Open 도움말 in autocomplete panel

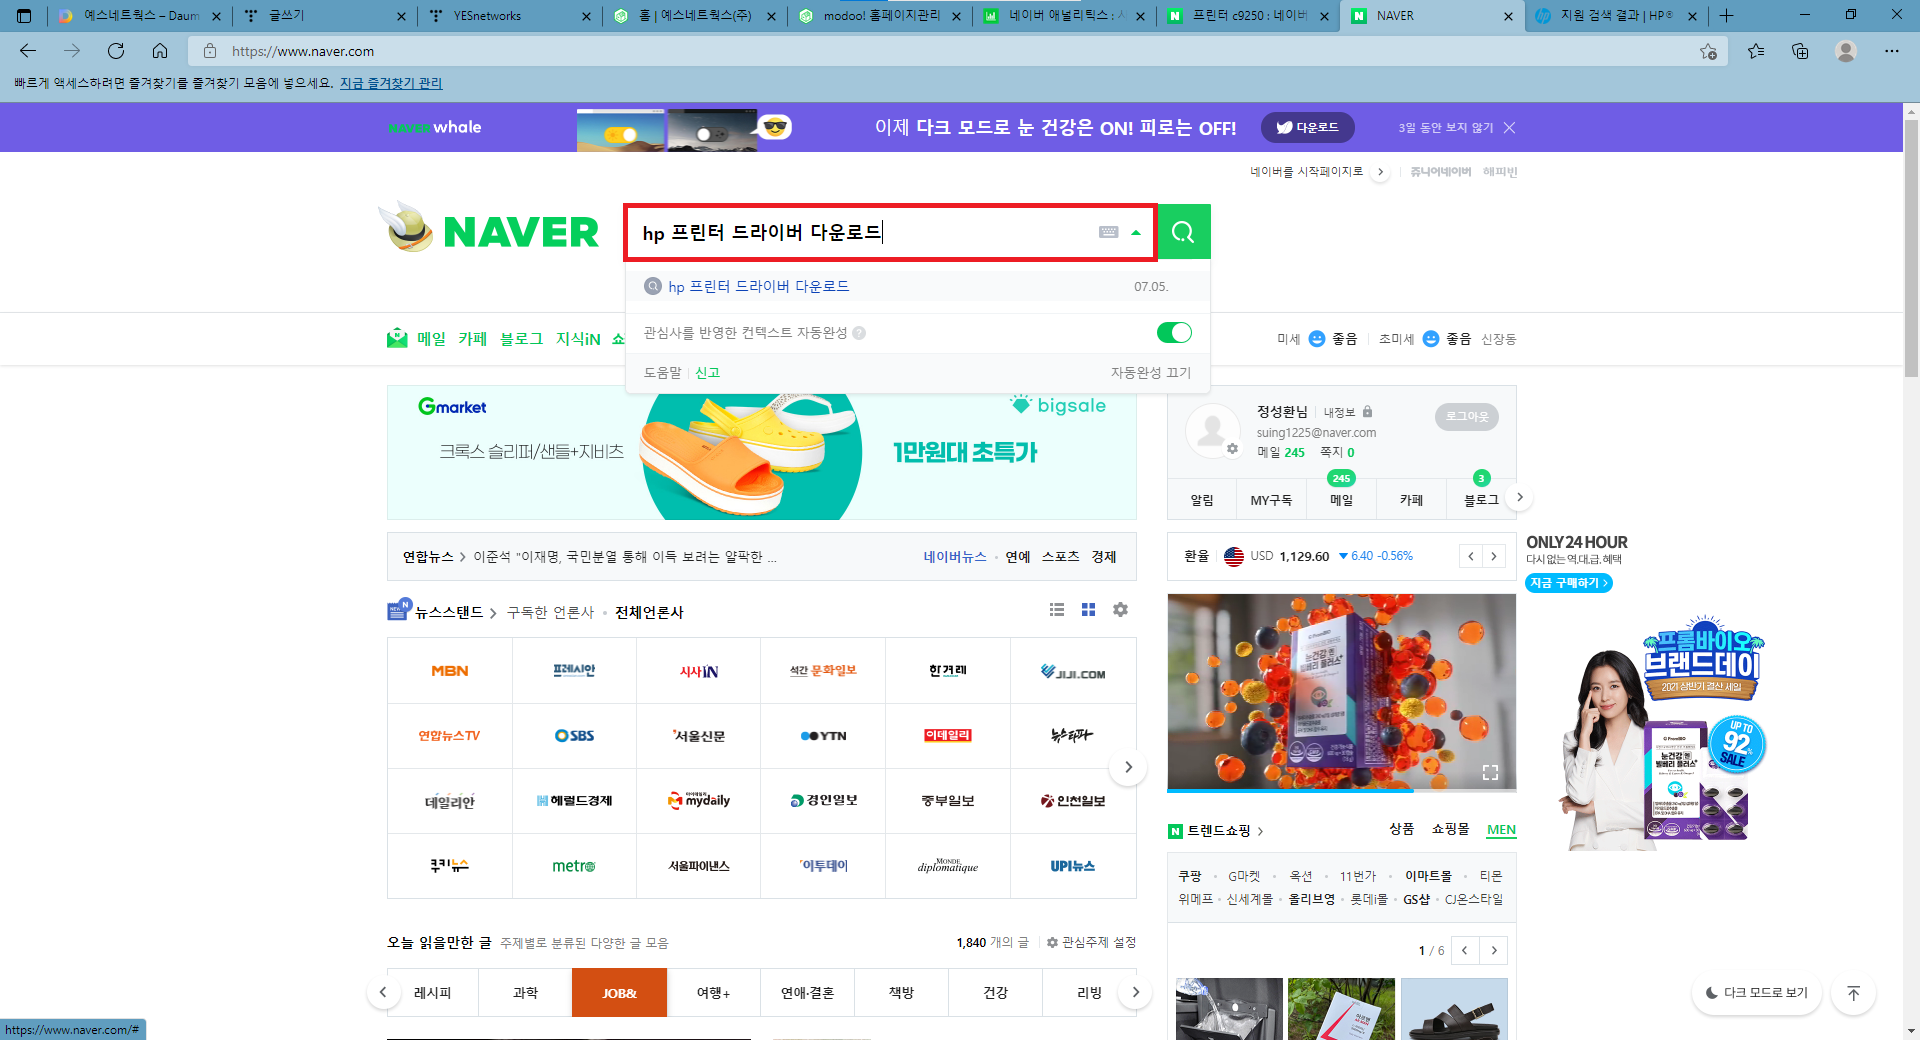662,372
